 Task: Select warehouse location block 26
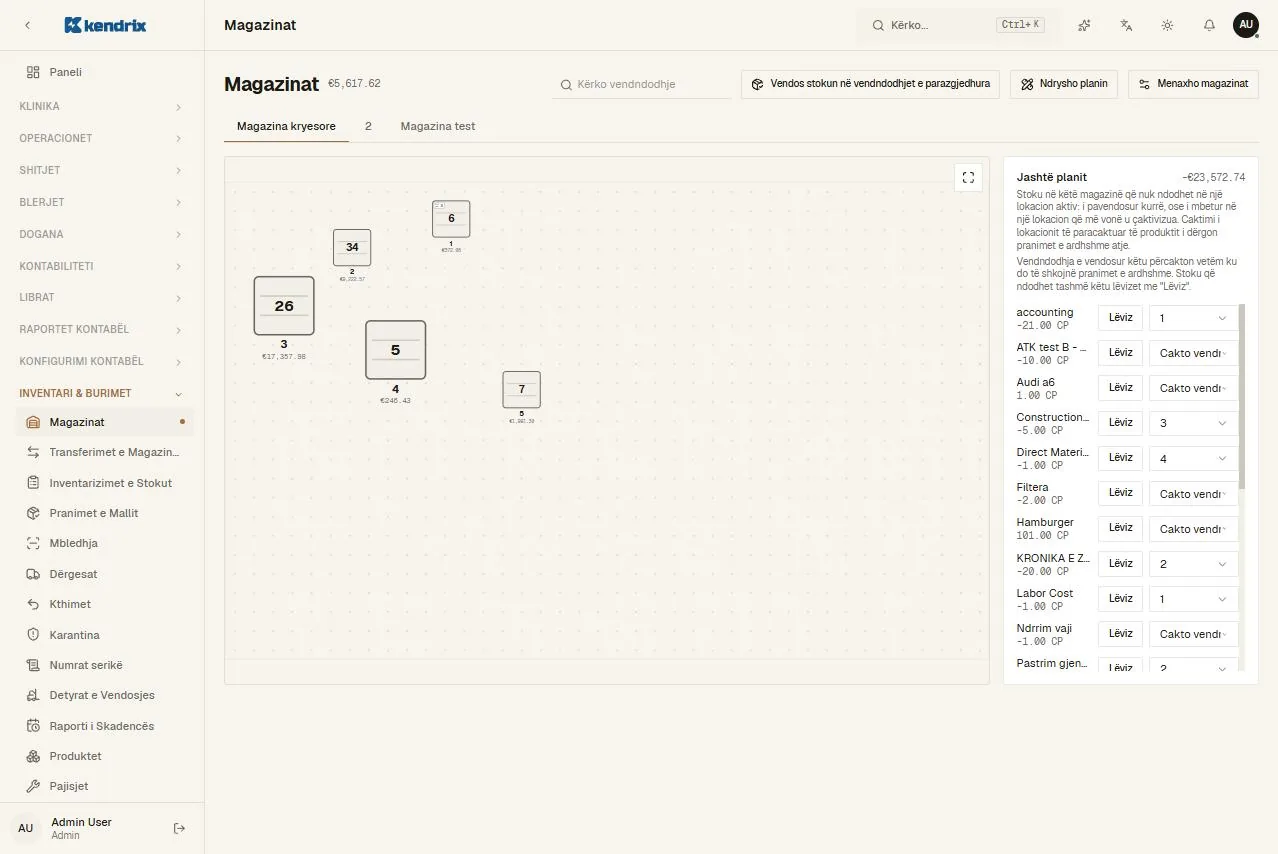tap(284, 306)
